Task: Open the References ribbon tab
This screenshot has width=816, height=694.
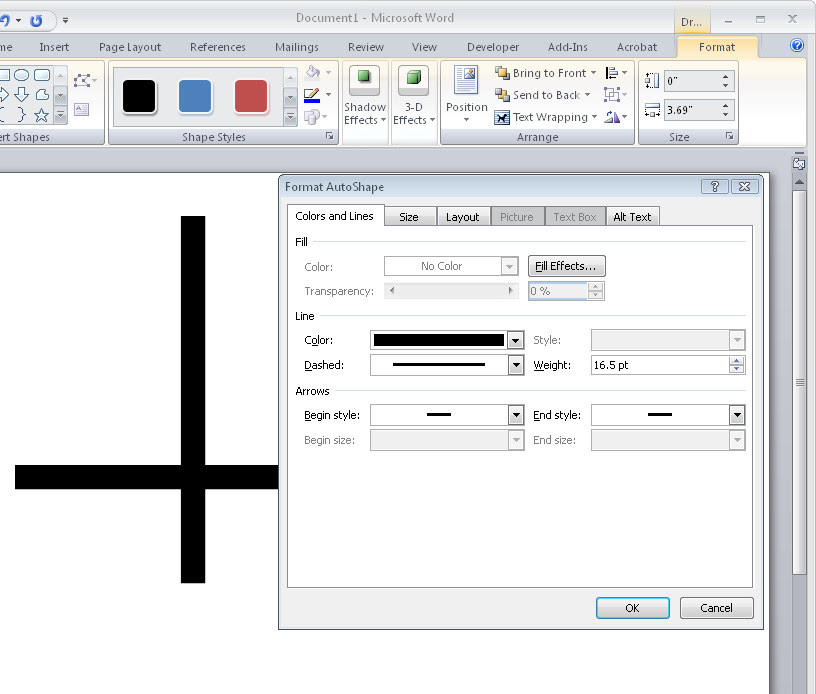Action: pos(218,47)
